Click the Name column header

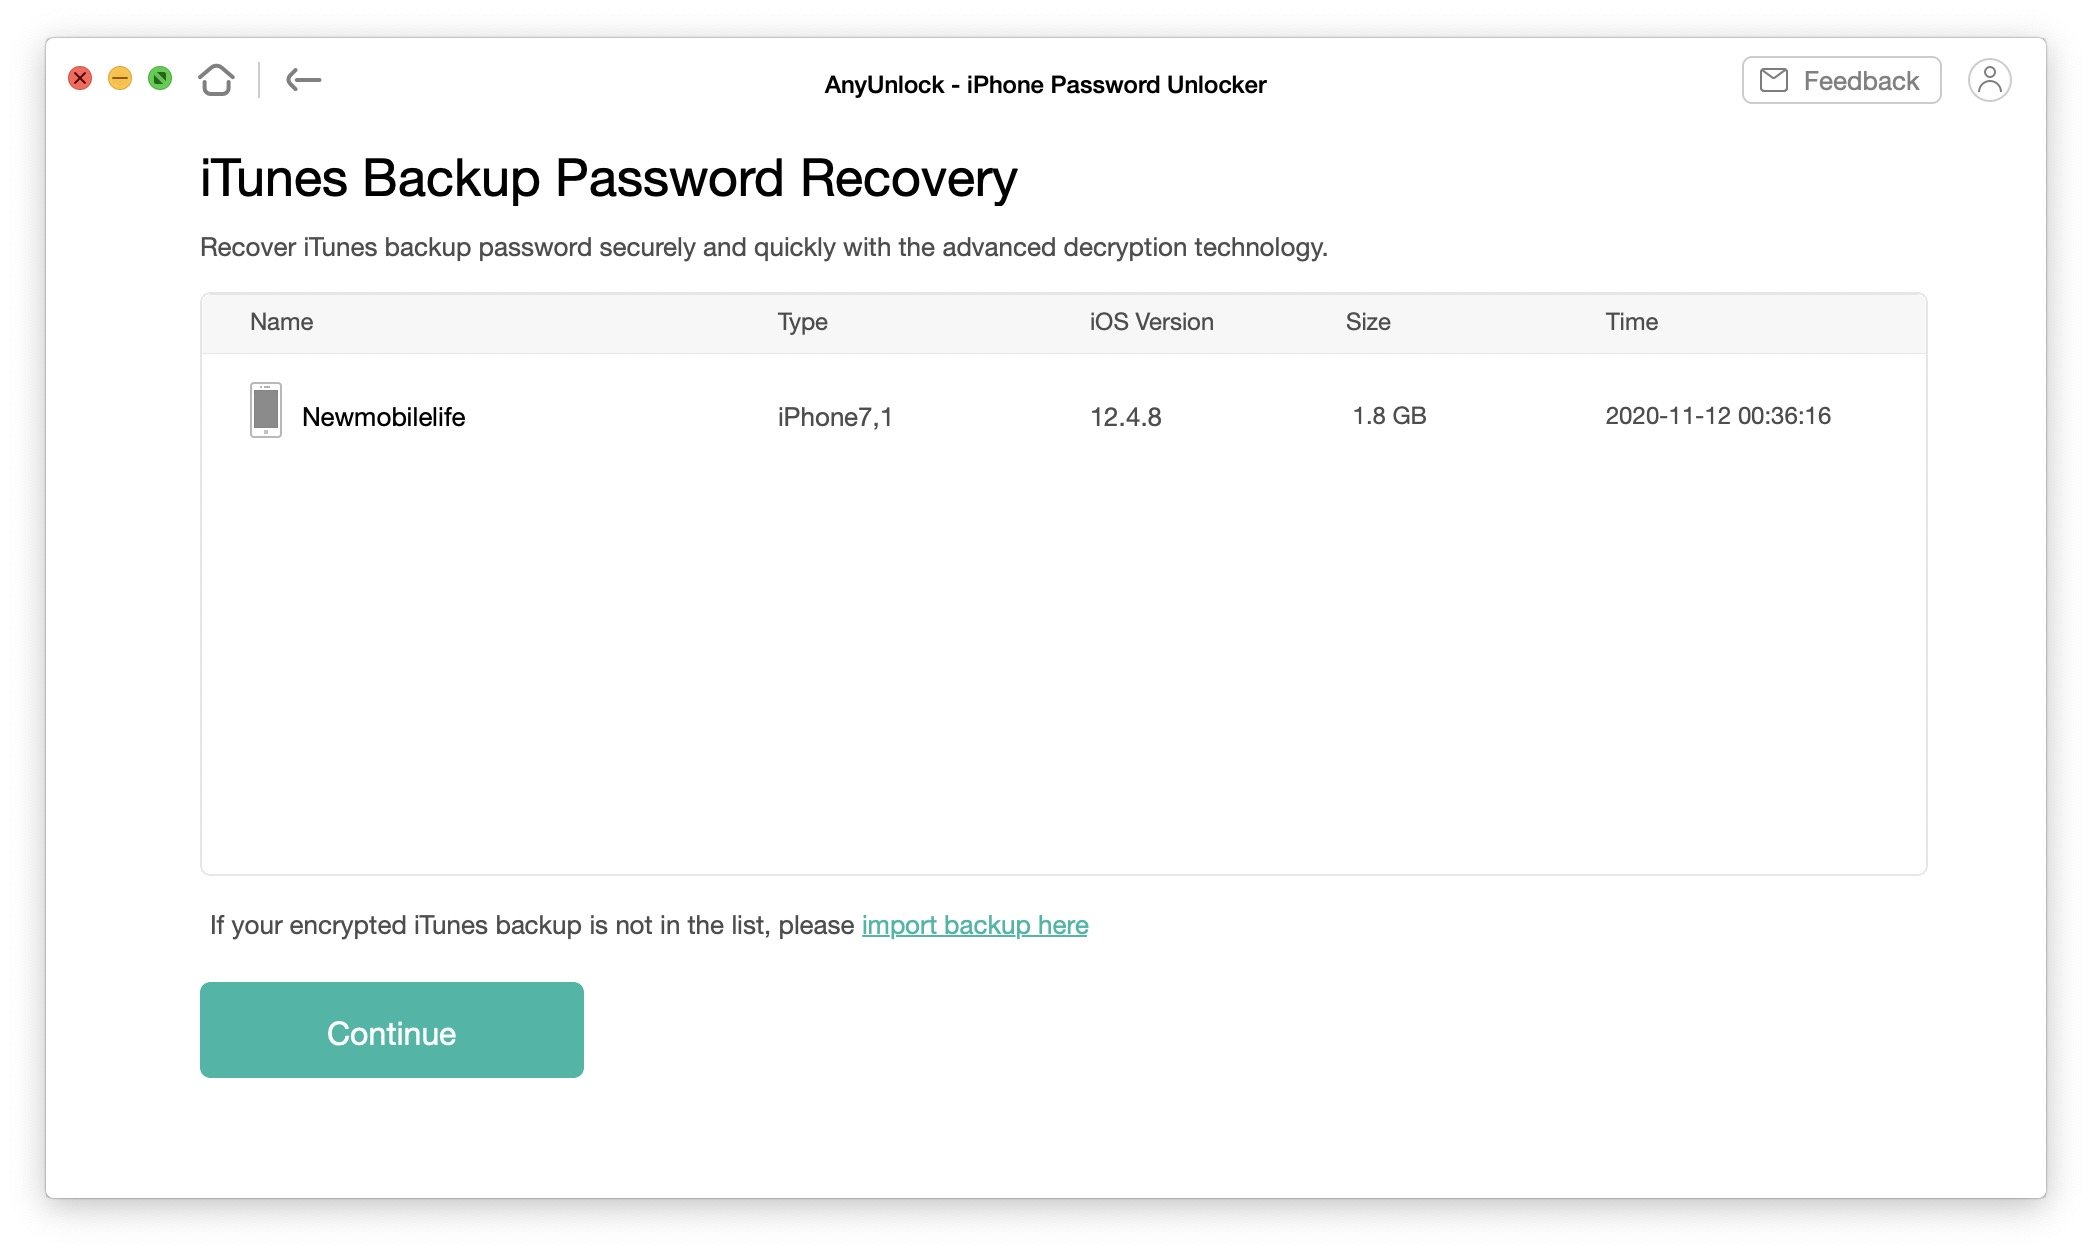[281, 321]
